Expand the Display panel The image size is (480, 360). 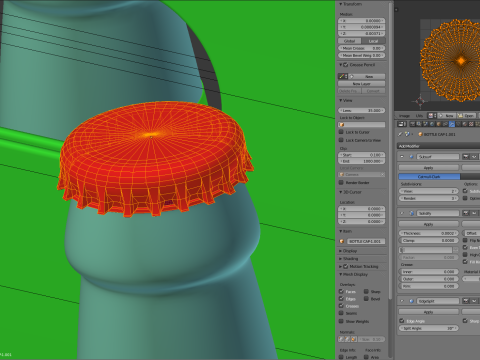[x=341, y=251]
